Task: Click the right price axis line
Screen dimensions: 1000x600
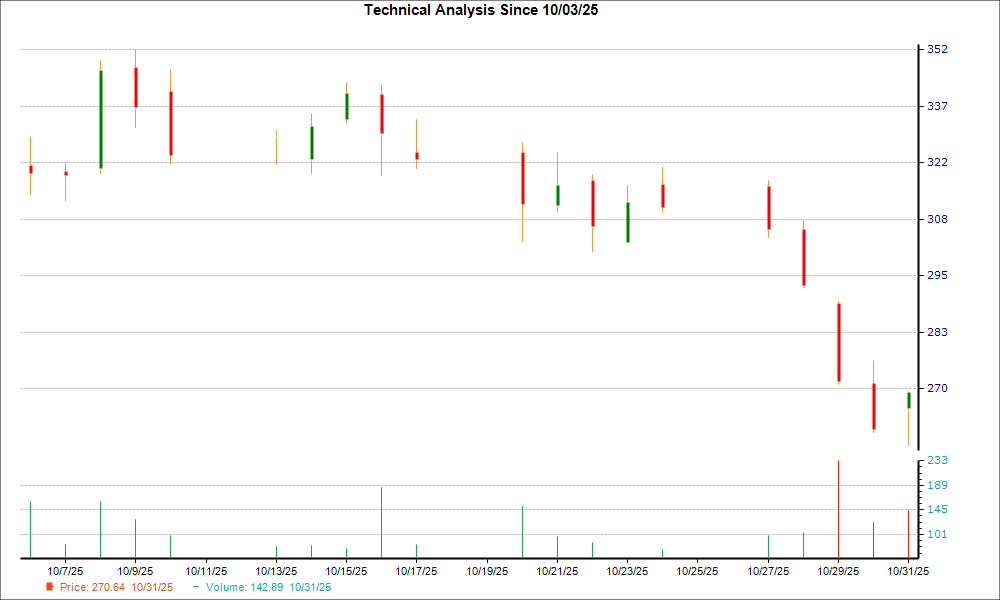Action: 917,250
